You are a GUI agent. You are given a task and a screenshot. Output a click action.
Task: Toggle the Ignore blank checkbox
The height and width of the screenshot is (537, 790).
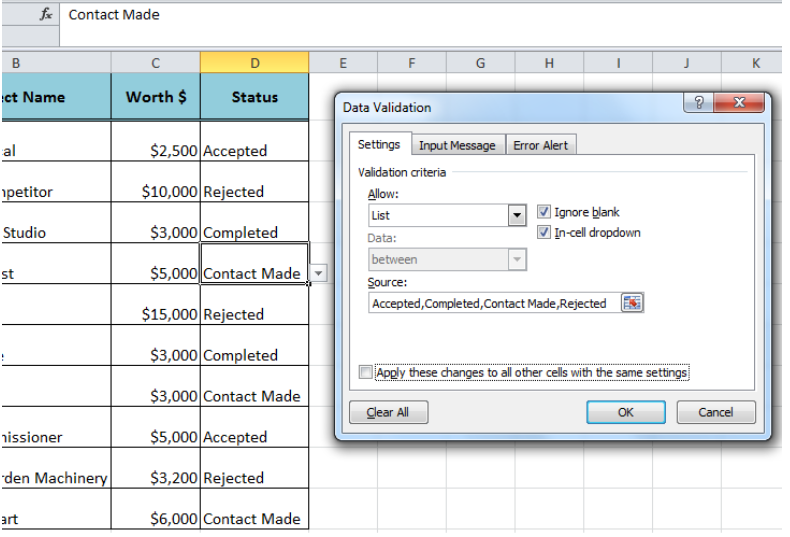pos(544,212)
